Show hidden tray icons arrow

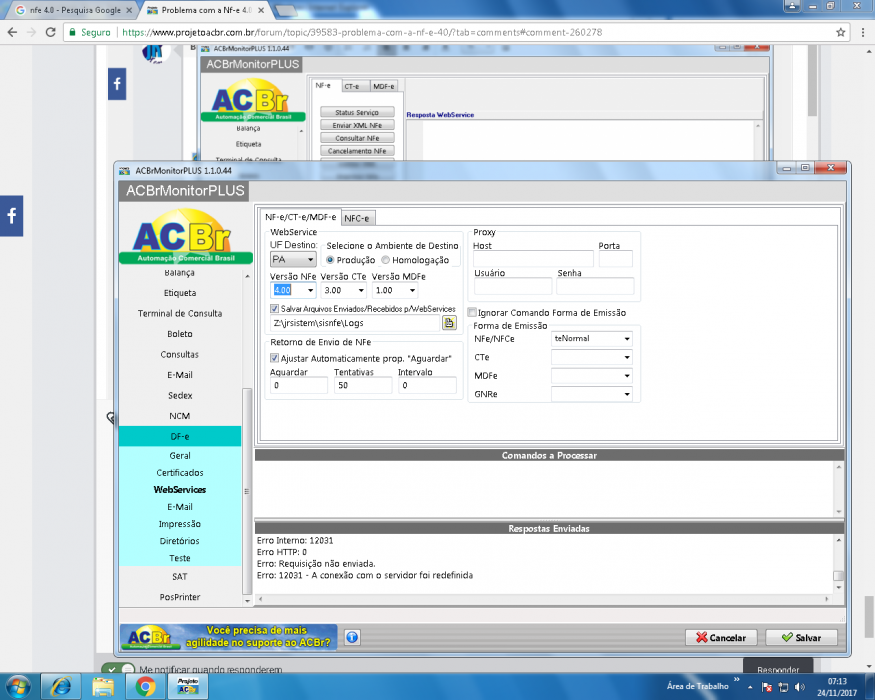751,687
